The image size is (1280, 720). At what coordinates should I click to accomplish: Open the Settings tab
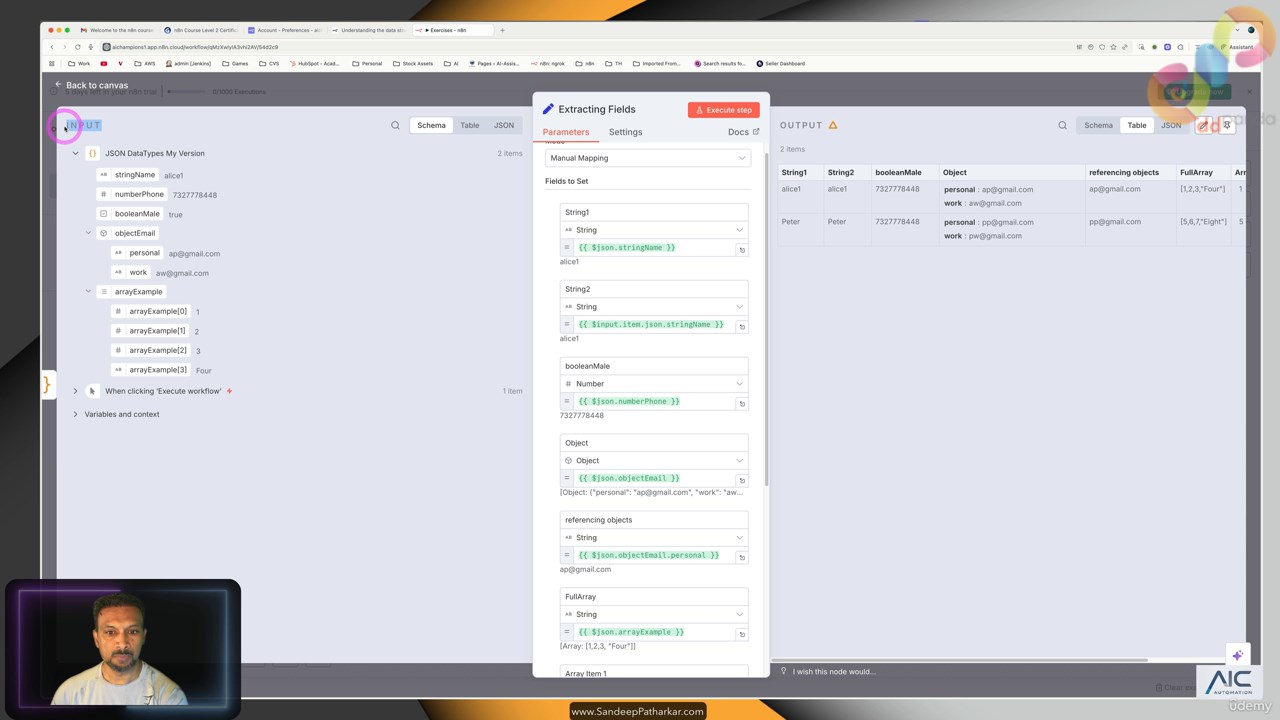(625, 132)
